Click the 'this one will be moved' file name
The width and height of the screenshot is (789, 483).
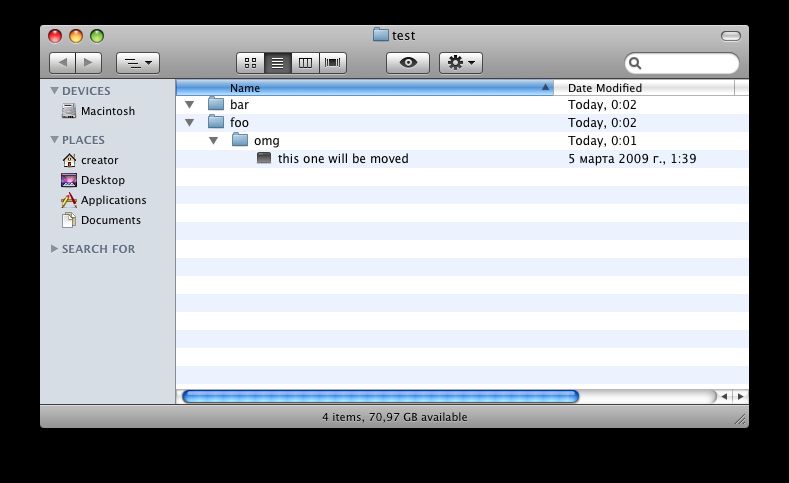click(343, 158)
